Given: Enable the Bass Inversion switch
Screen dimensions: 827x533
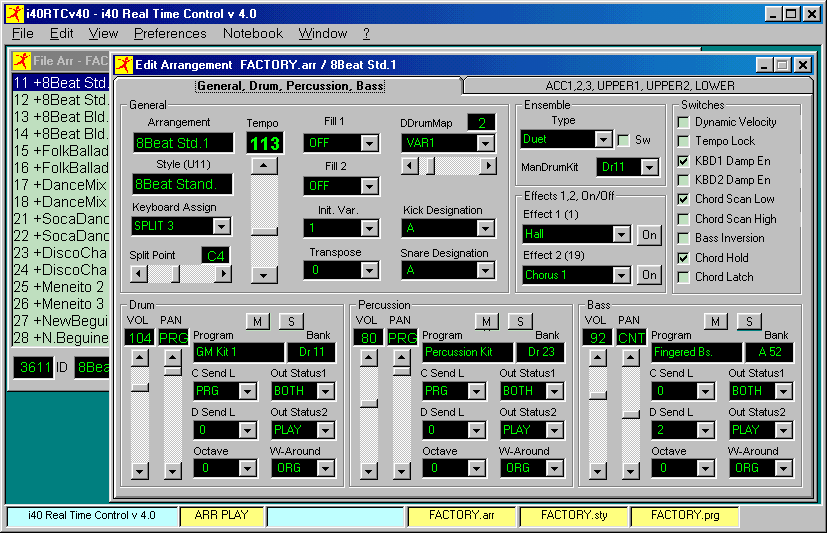Looking at the screenshot, I should (x=683, y=238).
